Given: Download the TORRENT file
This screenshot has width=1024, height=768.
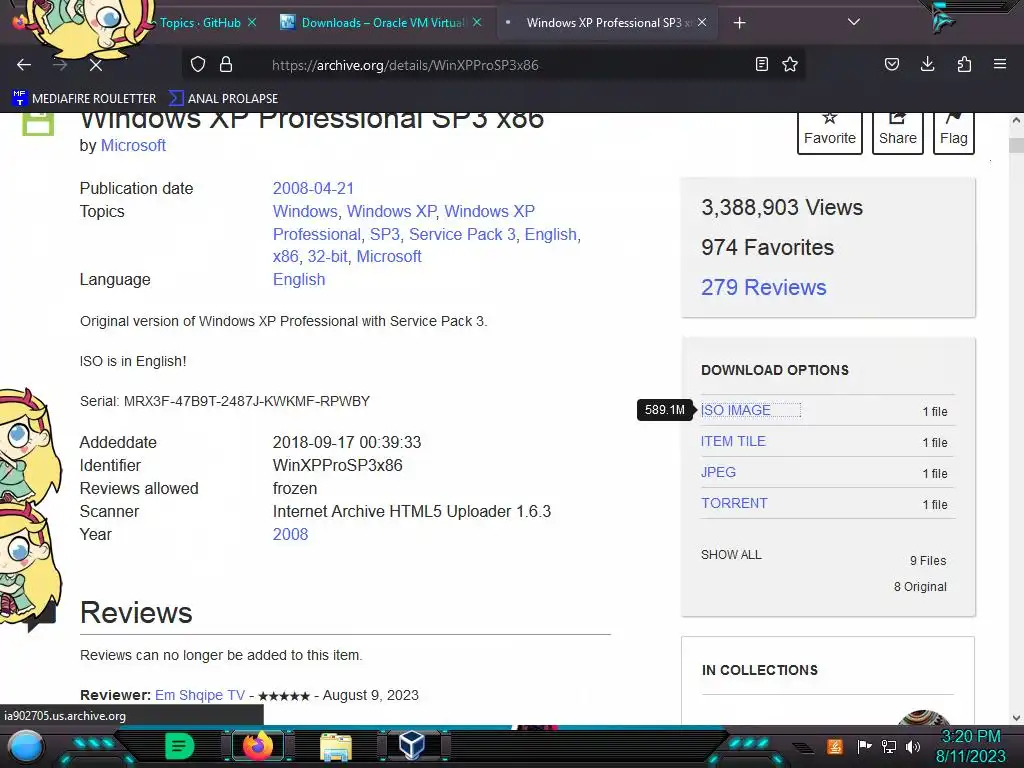Looking at the screenshot, I should pyautogui.click(x=734, y=504).
